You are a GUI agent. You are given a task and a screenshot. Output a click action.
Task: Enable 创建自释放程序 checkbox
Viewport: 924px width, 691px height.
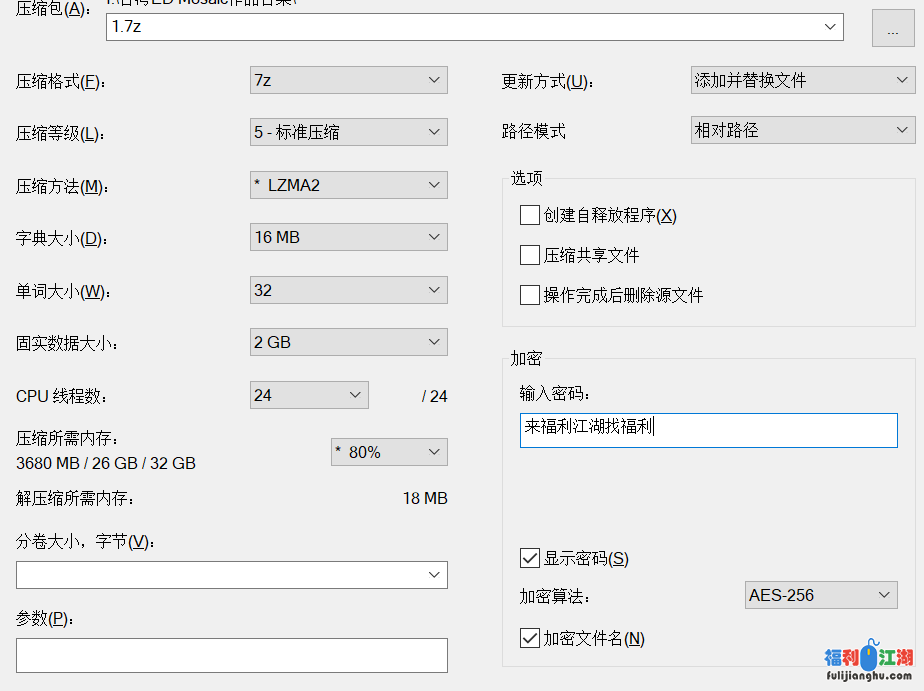(530, 215)
